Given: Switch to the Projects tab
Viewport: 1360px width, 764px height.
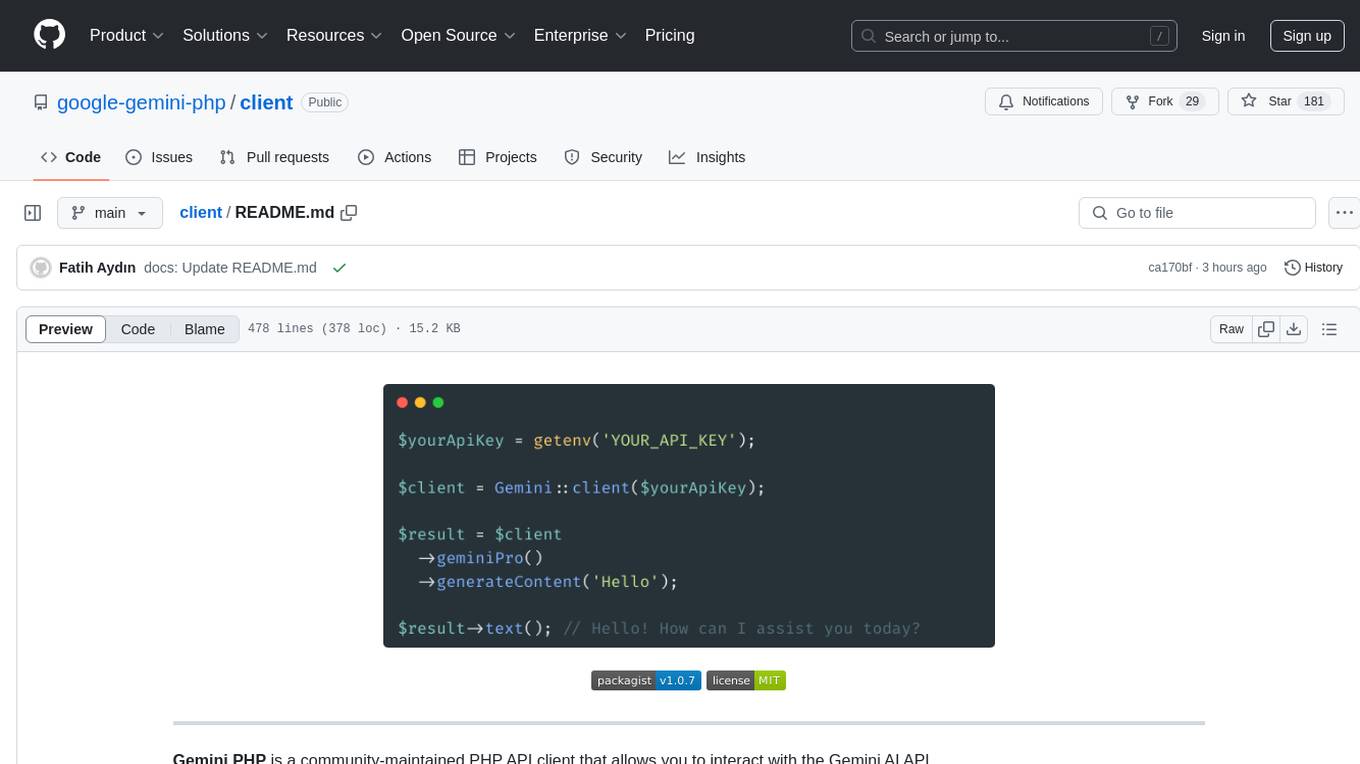Looking at the screenshot, I should [x=498, y=157].
